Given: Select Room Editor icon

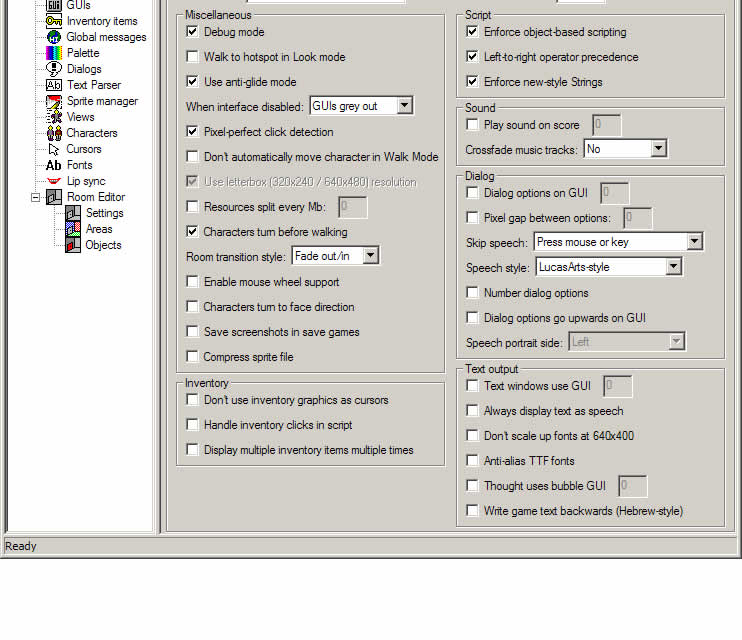Looking at the screenshot, I should 53,197.
